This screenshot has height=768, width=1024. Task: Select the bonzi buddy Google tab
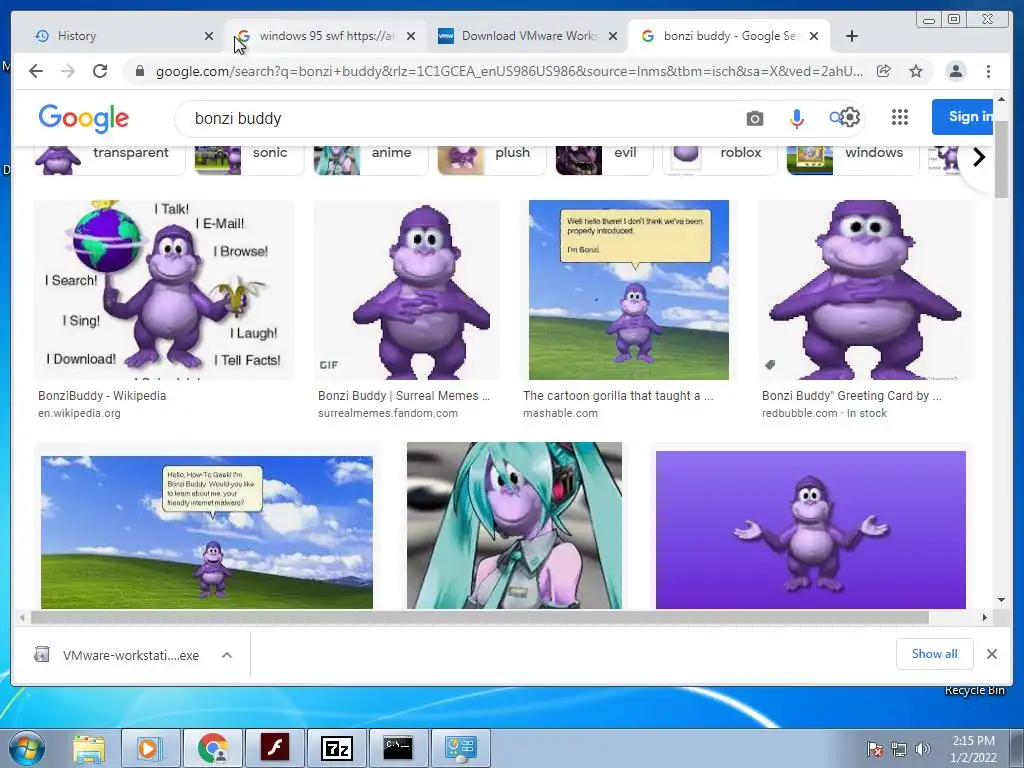tap(729, 36)
